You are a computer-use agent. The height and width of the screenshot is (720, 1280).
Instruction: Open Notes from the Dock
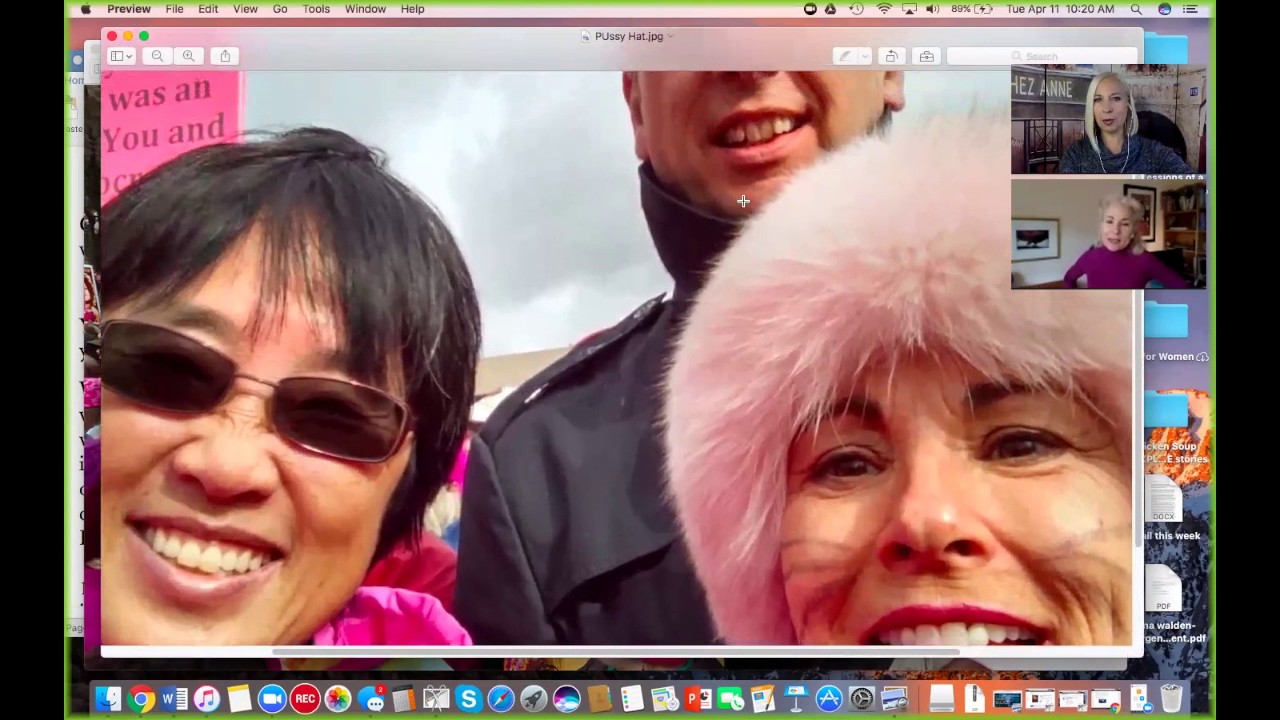(239, 698)
